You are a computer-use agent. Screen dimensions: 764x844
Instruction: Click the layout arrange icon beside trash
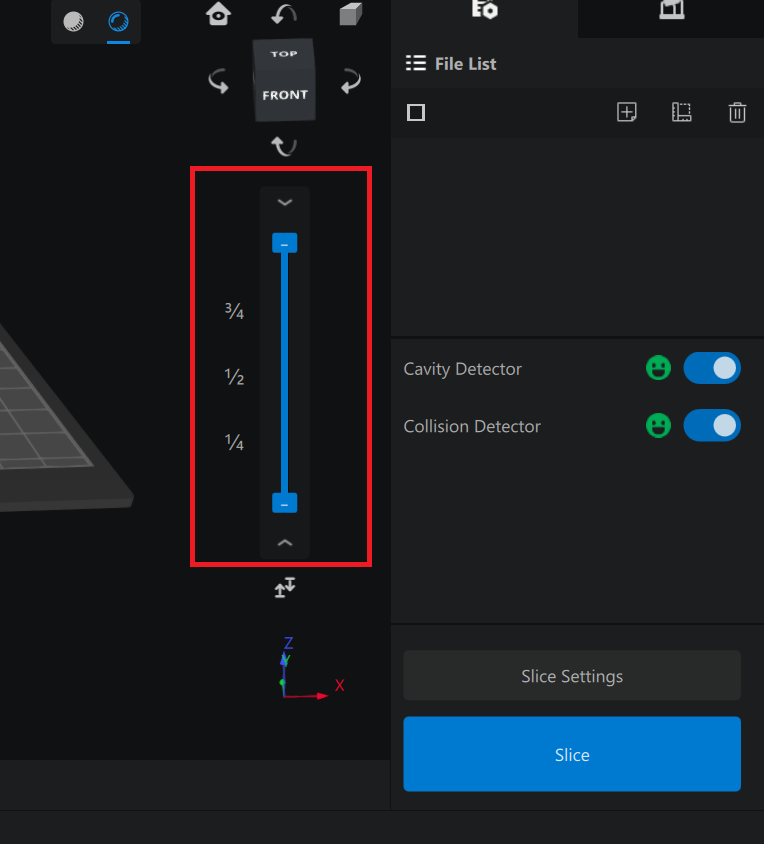pos(682,112)
